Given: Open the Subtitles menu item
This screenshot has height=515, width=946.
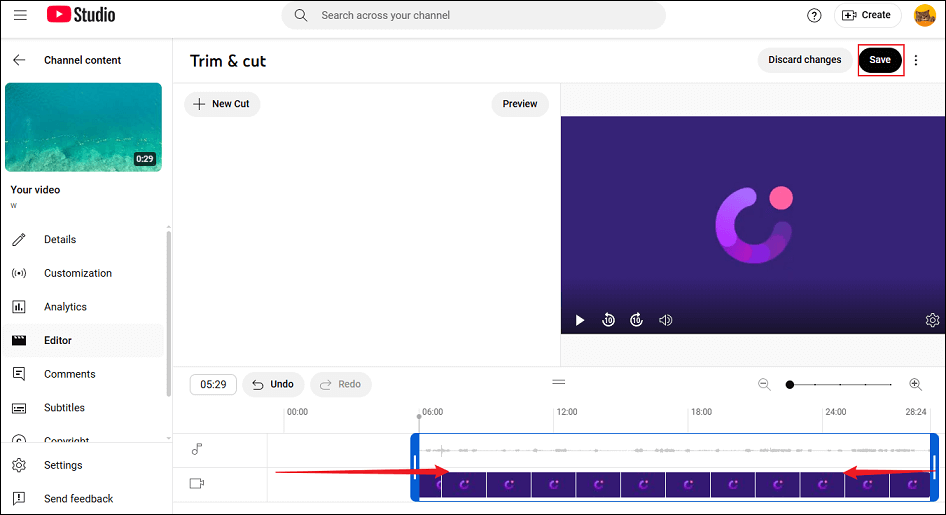Looking at the screenshot, I should 84,408.
